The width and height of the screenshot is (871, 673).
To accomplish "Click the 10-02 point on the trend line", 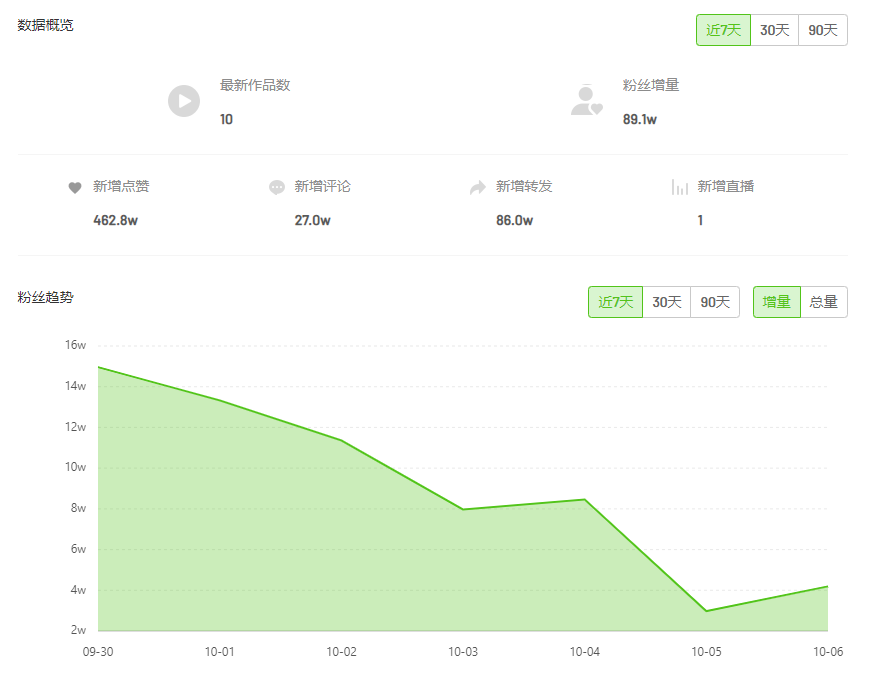I will pyautogui.click(x=341, y=440).
